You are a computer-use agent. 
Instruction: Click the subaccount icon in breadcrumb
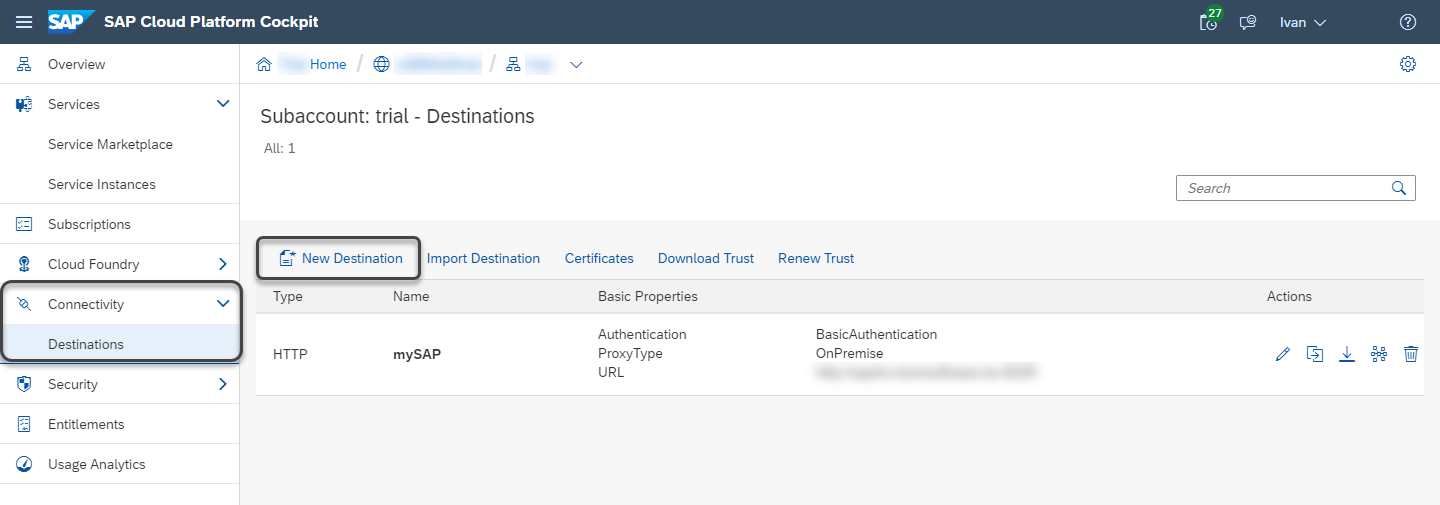point(513,64)
